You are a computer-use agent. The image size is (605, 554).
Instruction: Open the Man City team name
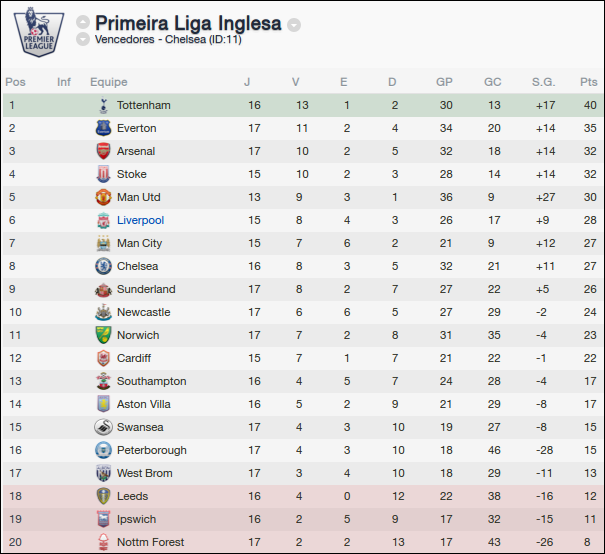pos(139,243)
